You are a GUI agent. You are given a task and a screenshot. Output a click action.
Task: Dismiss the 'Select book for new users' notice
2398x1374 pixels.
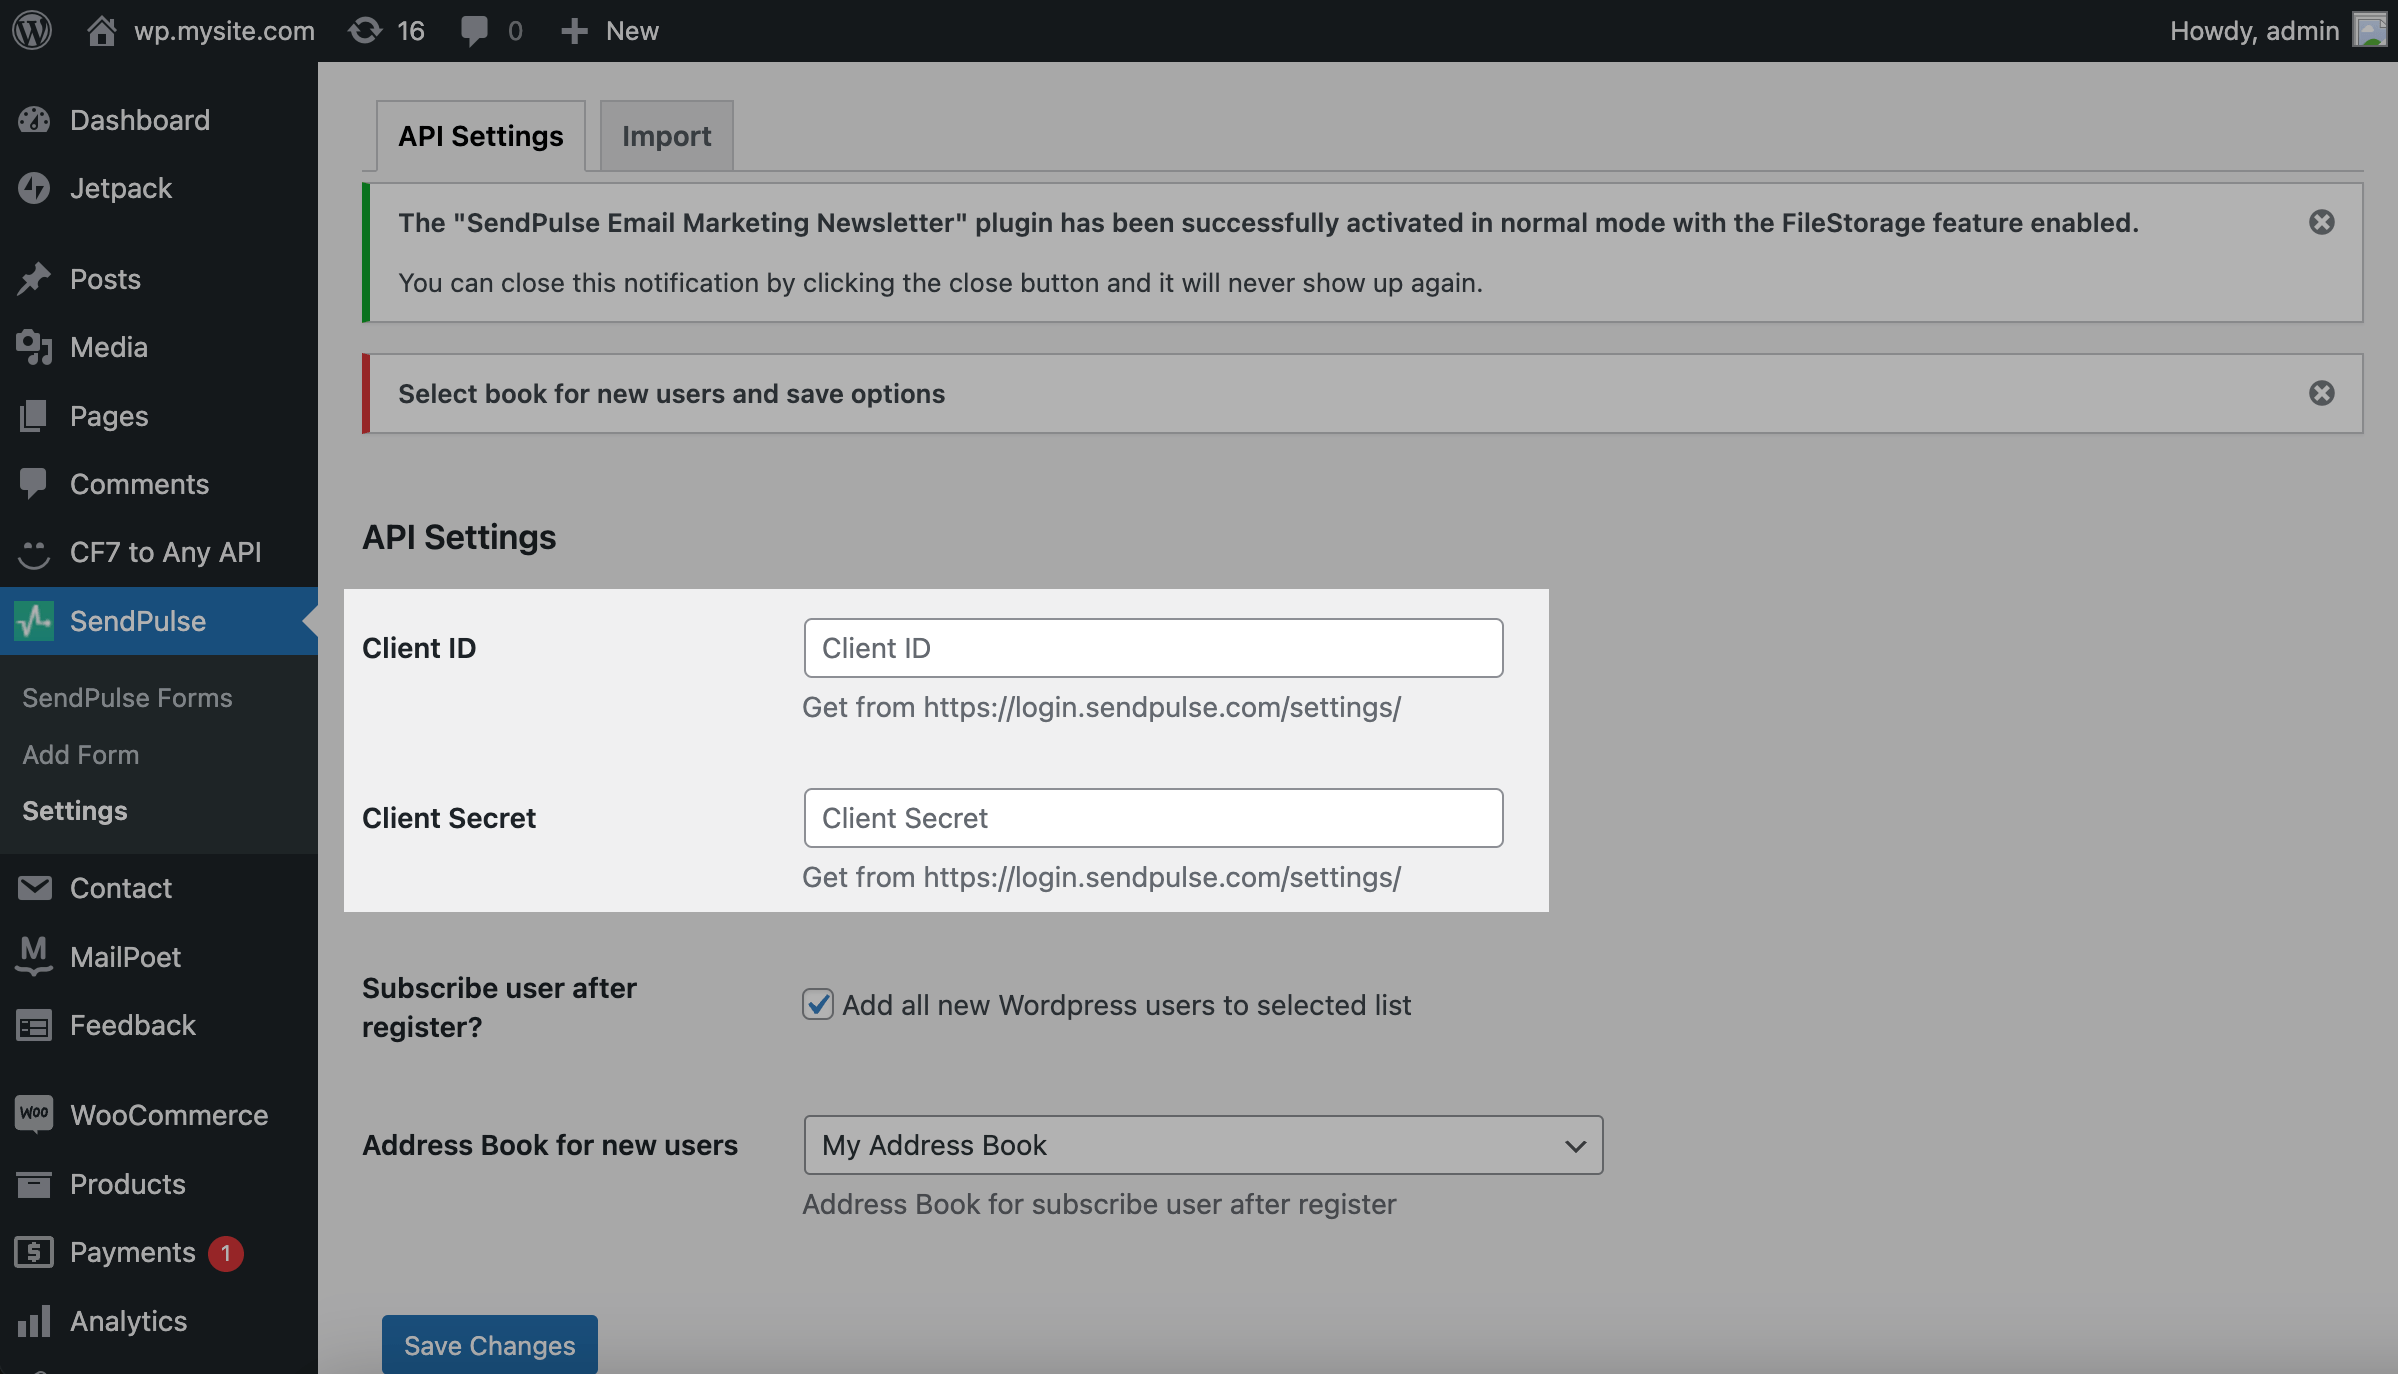coord(2321,393)
